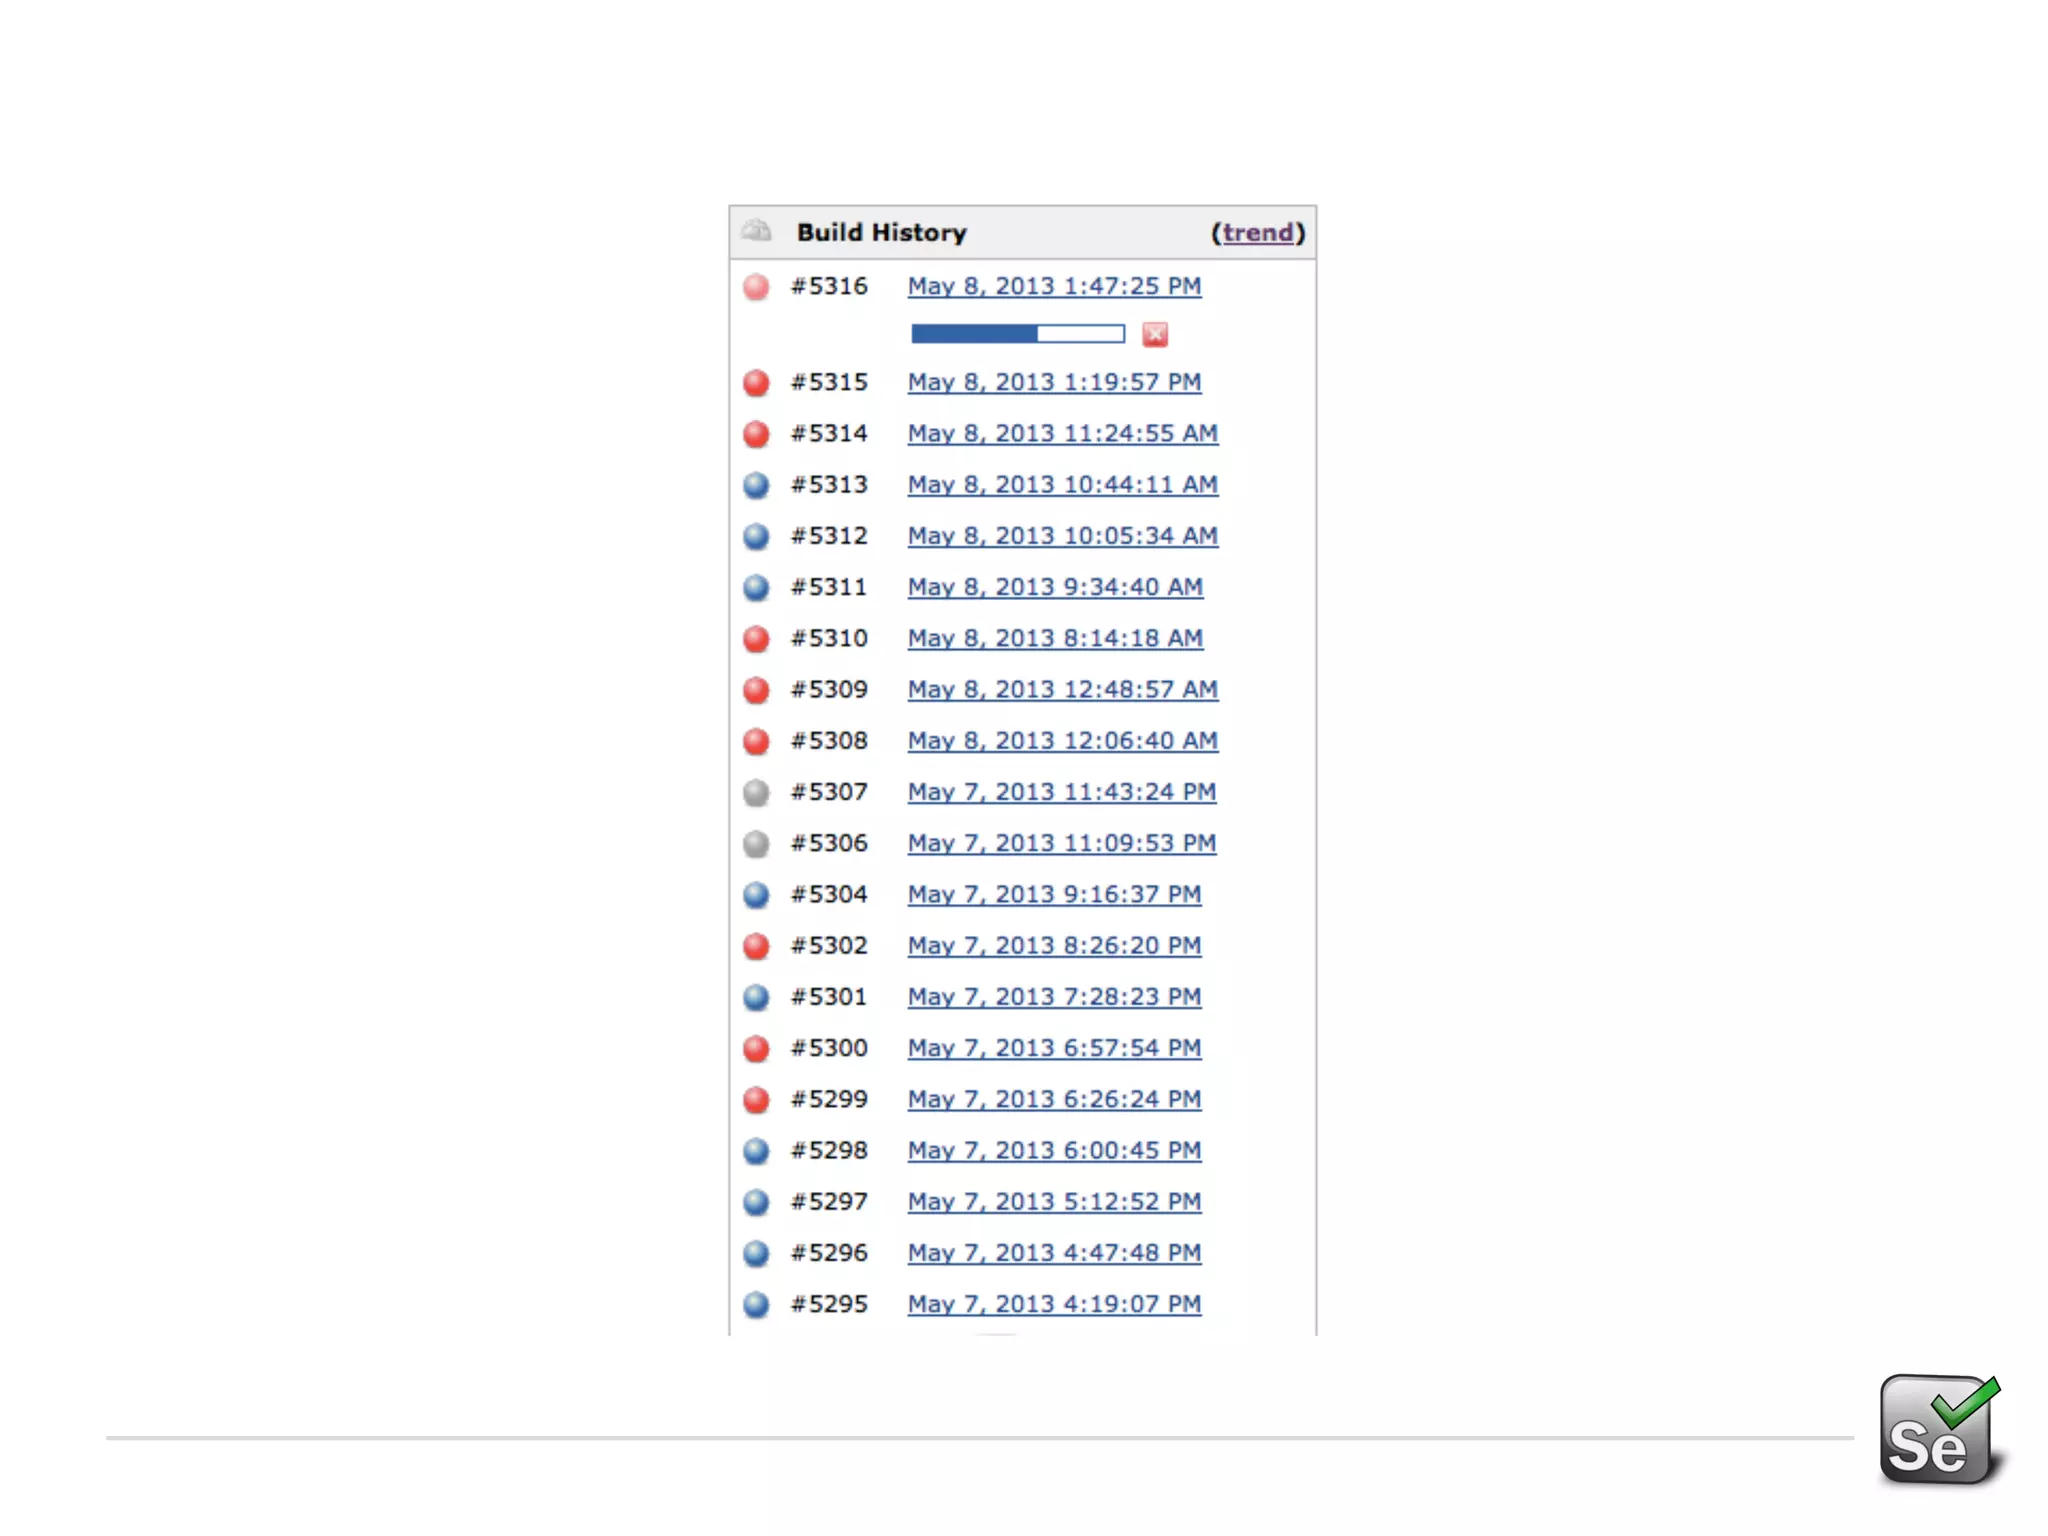Click build number #5310
The height and width of the screenshot is (1536, 2048).
[x=829, y=638]
